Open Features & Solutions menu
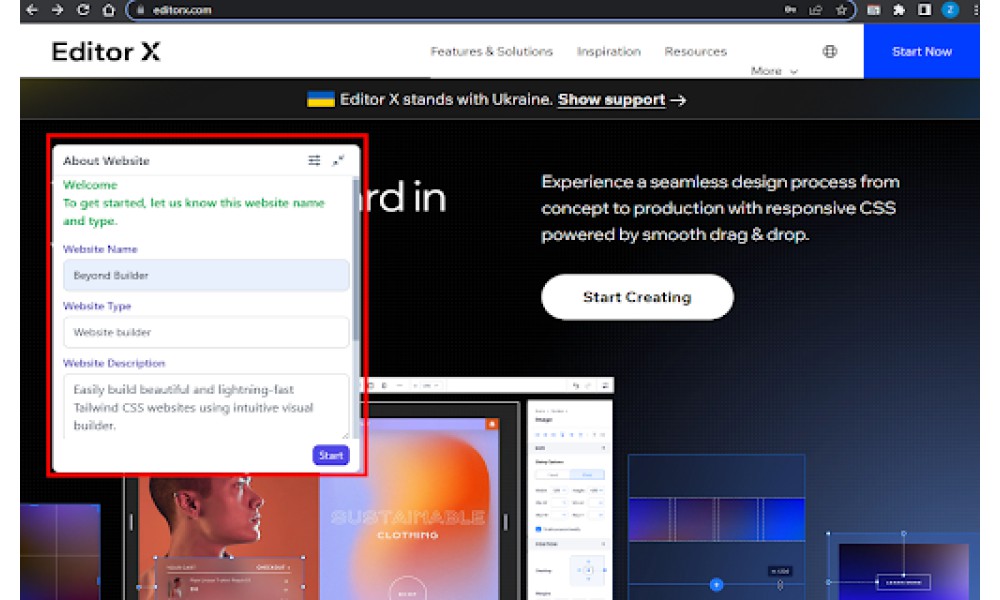The height and width of the screenshot is (600, 1000). [x=492, y=51]
